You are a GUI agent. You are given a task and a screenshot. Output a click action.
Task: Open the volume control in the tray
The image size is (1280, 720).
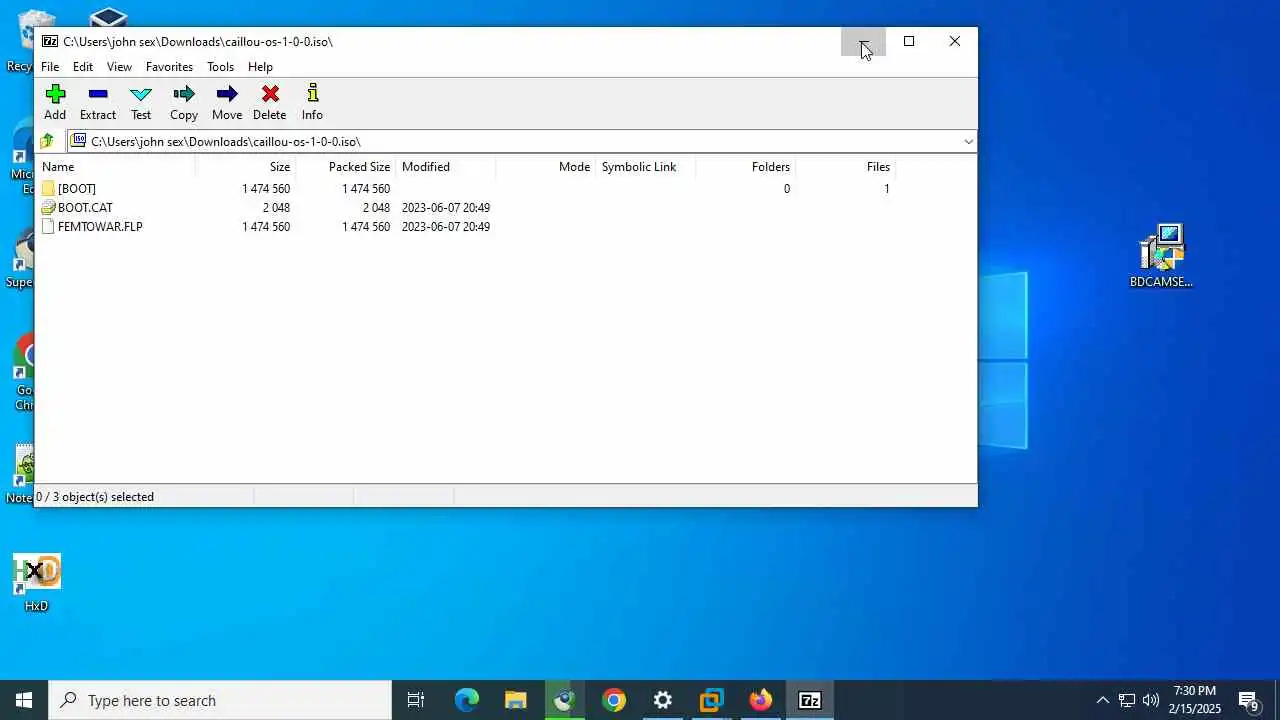point(1151,700)
